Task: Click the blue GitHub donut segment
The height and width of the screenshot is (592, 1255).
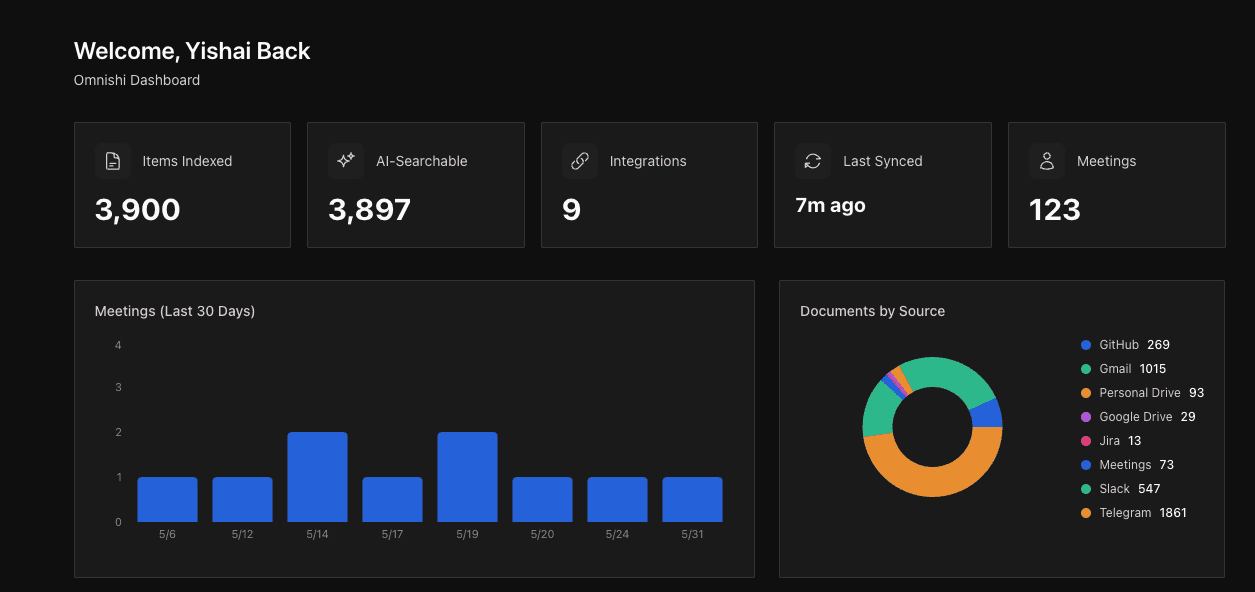Action: point(986,413)
